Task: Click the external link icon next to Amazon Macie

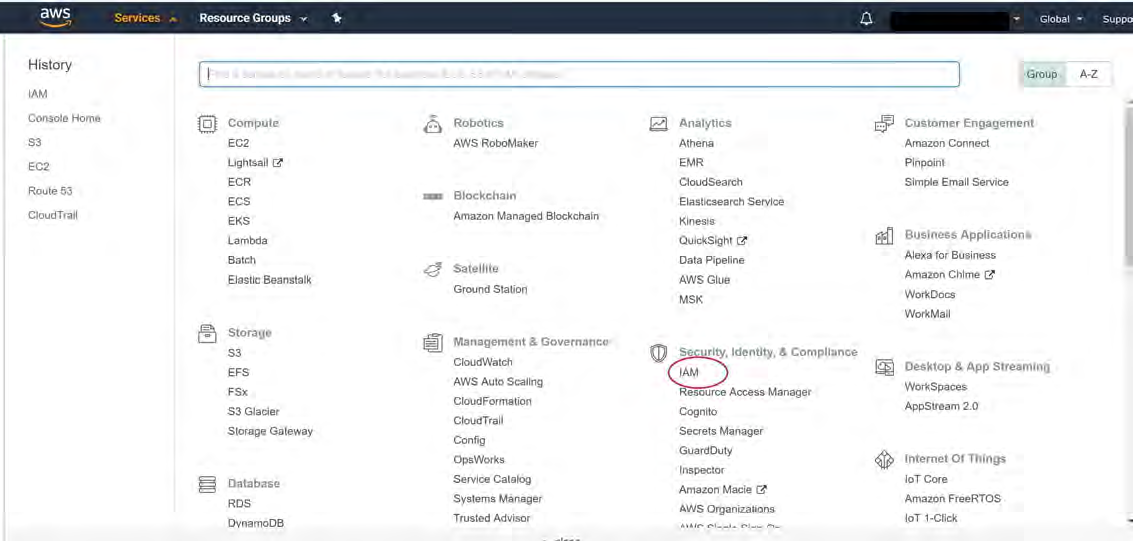Action: tap(761, 490)
